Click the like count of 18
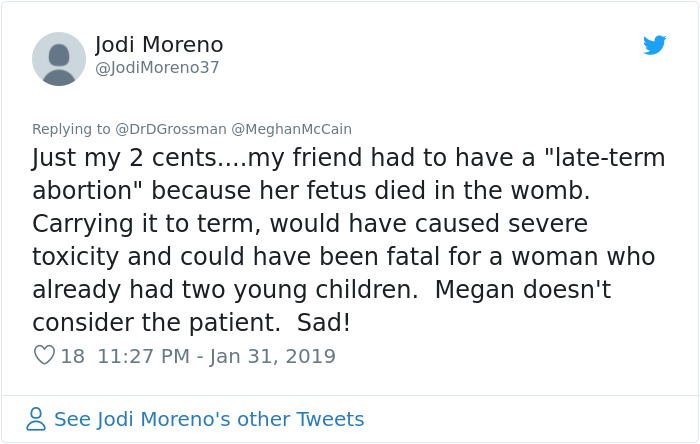The height and width of the screenshot is (444, 700). click(x=73, y=356)
